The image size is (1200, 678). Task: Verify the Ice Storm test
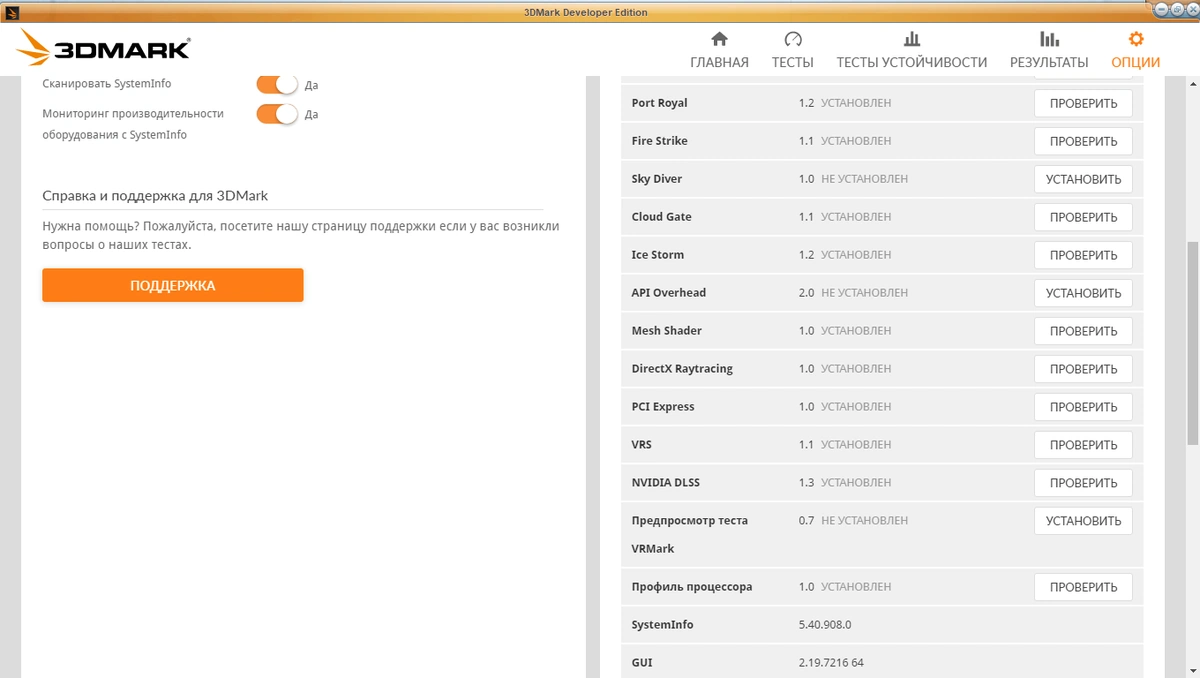tap(1083, 255)
